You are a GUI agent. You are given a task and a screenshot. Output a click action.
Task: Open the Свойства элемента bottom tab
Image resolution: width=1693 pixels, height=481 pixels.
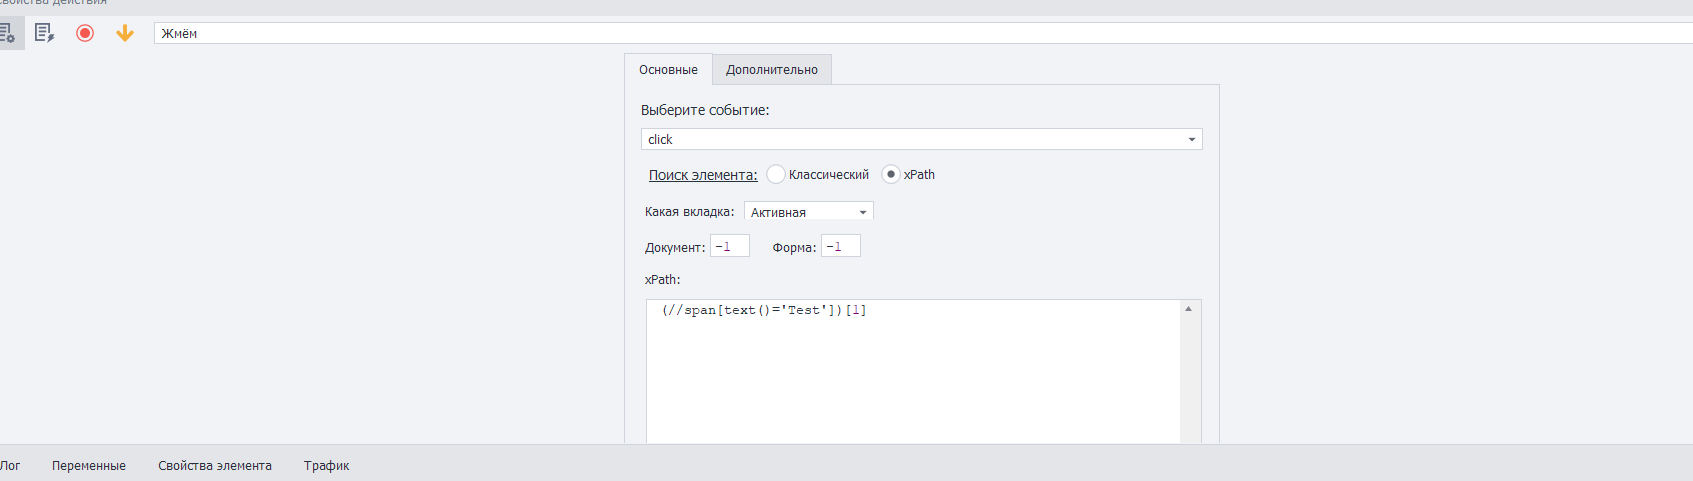(x=215, y=466)
